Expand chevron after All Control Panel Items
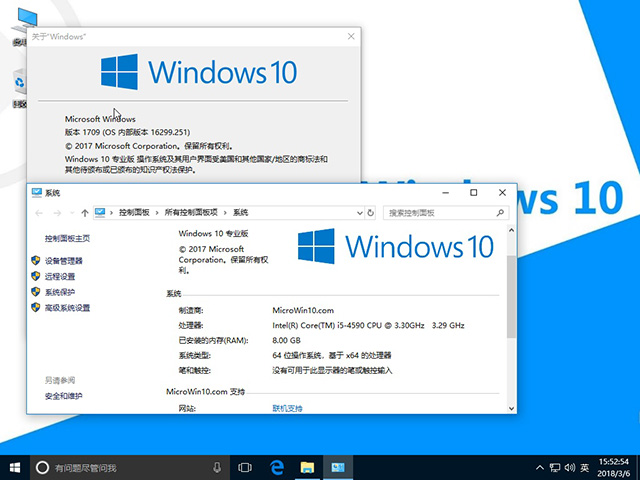Image resolution: width=640 pixels, height=480 pixels. pos(225,213)
